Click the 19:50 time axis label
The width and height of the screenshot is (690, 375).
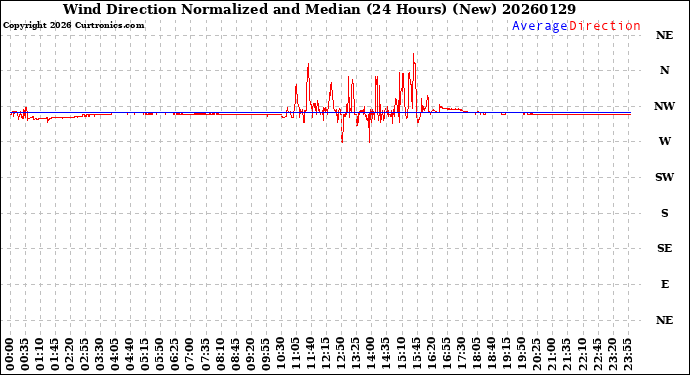(x=521, y=355)
